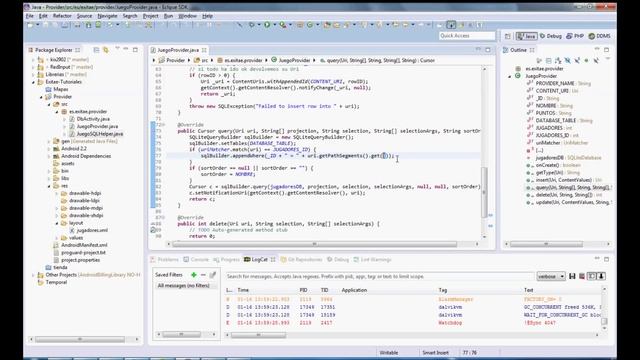Toggle the Scroll Lock in LogCat

[x=601, y=276]
